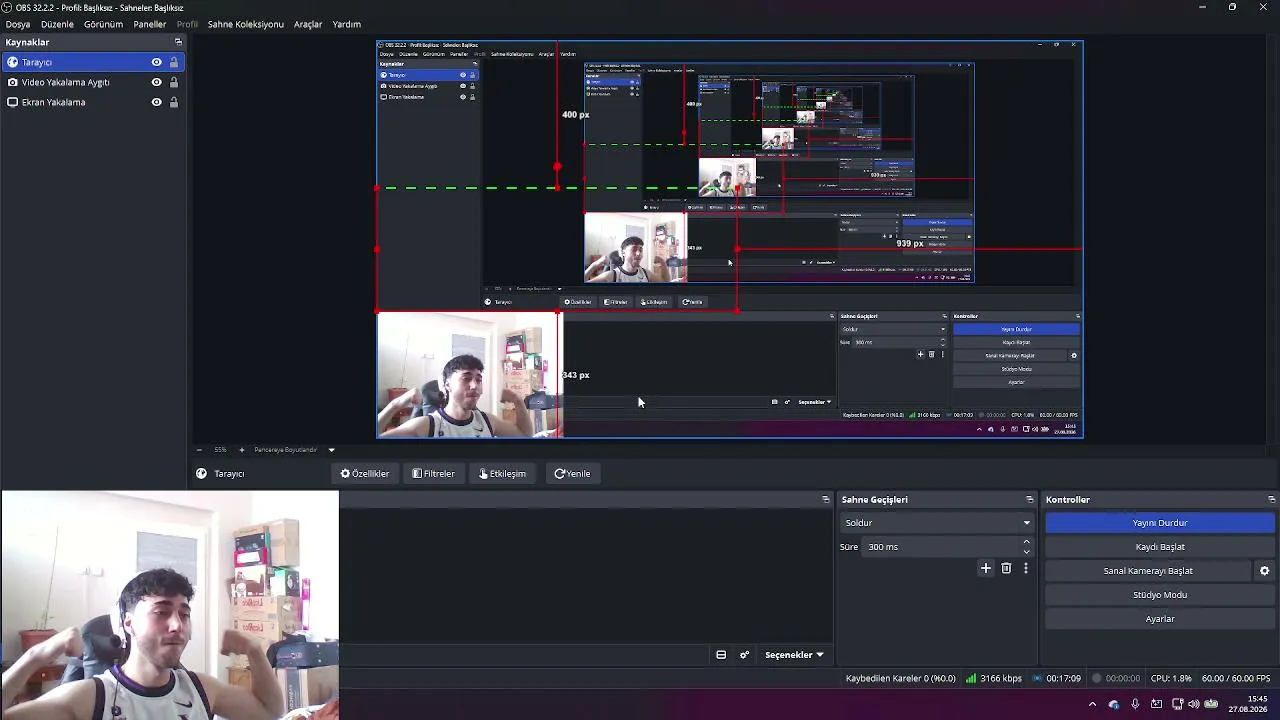Click the Etkileşim button
This screenshot has height=720, width=1280.
[x=502, y=474]
